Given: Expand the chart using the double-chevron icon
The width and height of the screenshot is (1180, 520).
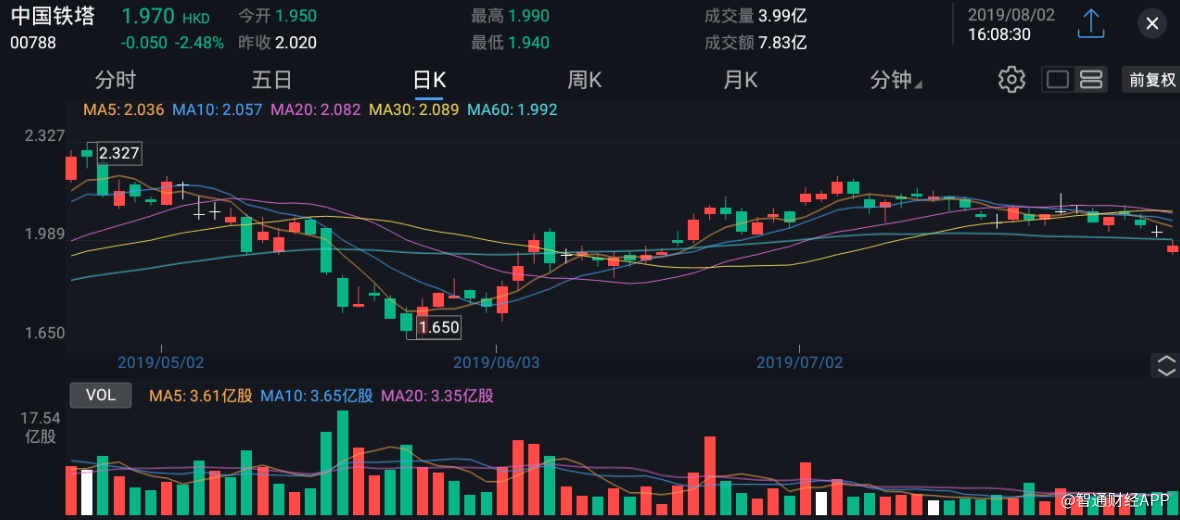Looking at the screenshot, I should 1166,365.
